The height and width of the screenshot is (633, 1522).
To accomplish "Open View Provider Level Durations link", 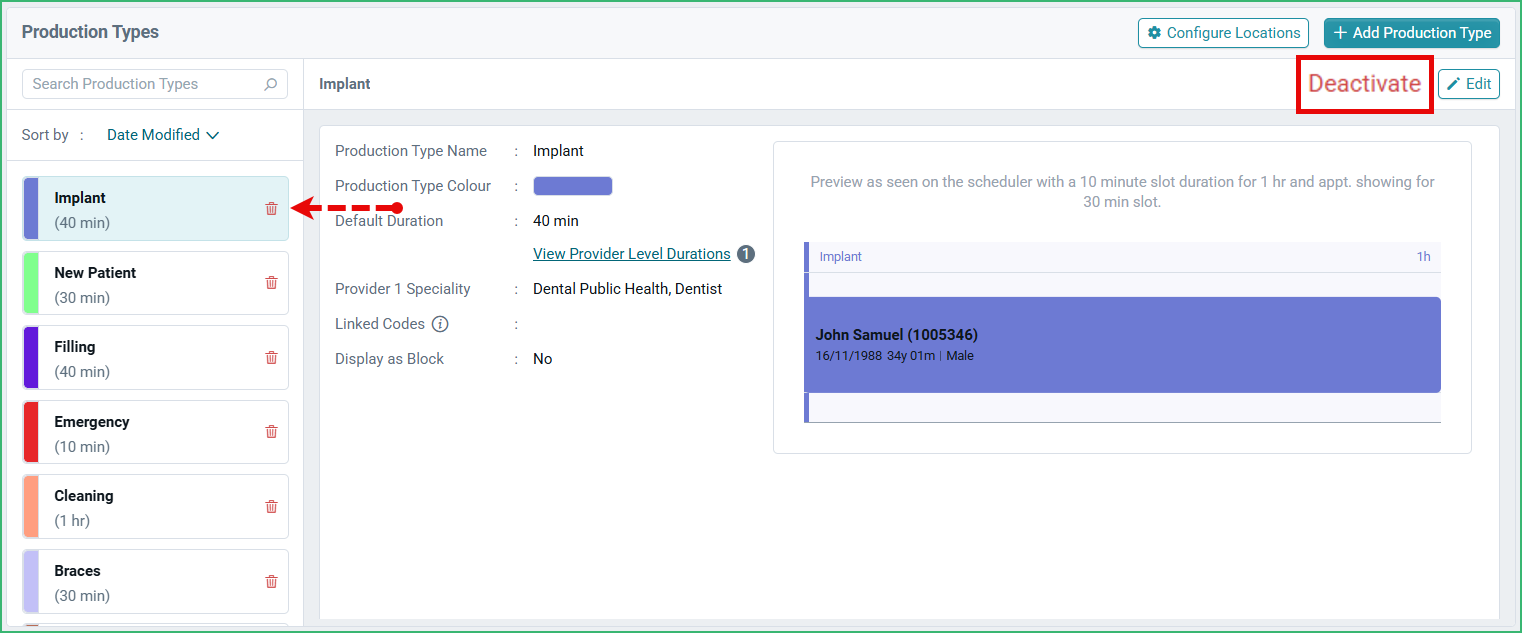I will 632,254.
